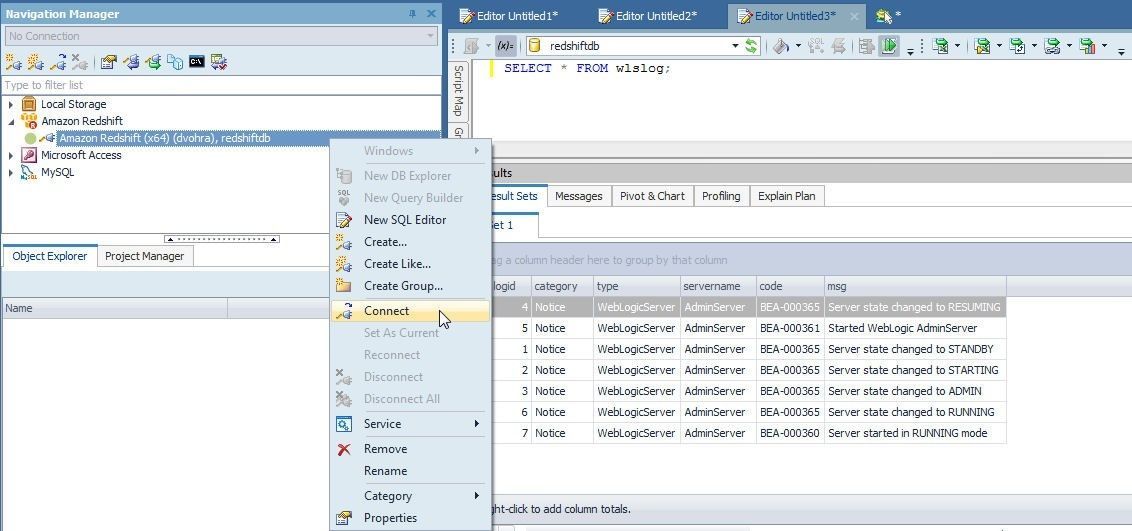1132x531 pixels.
Task: Open the command prompt C:\ icon
Action: [x=196, y=62]
